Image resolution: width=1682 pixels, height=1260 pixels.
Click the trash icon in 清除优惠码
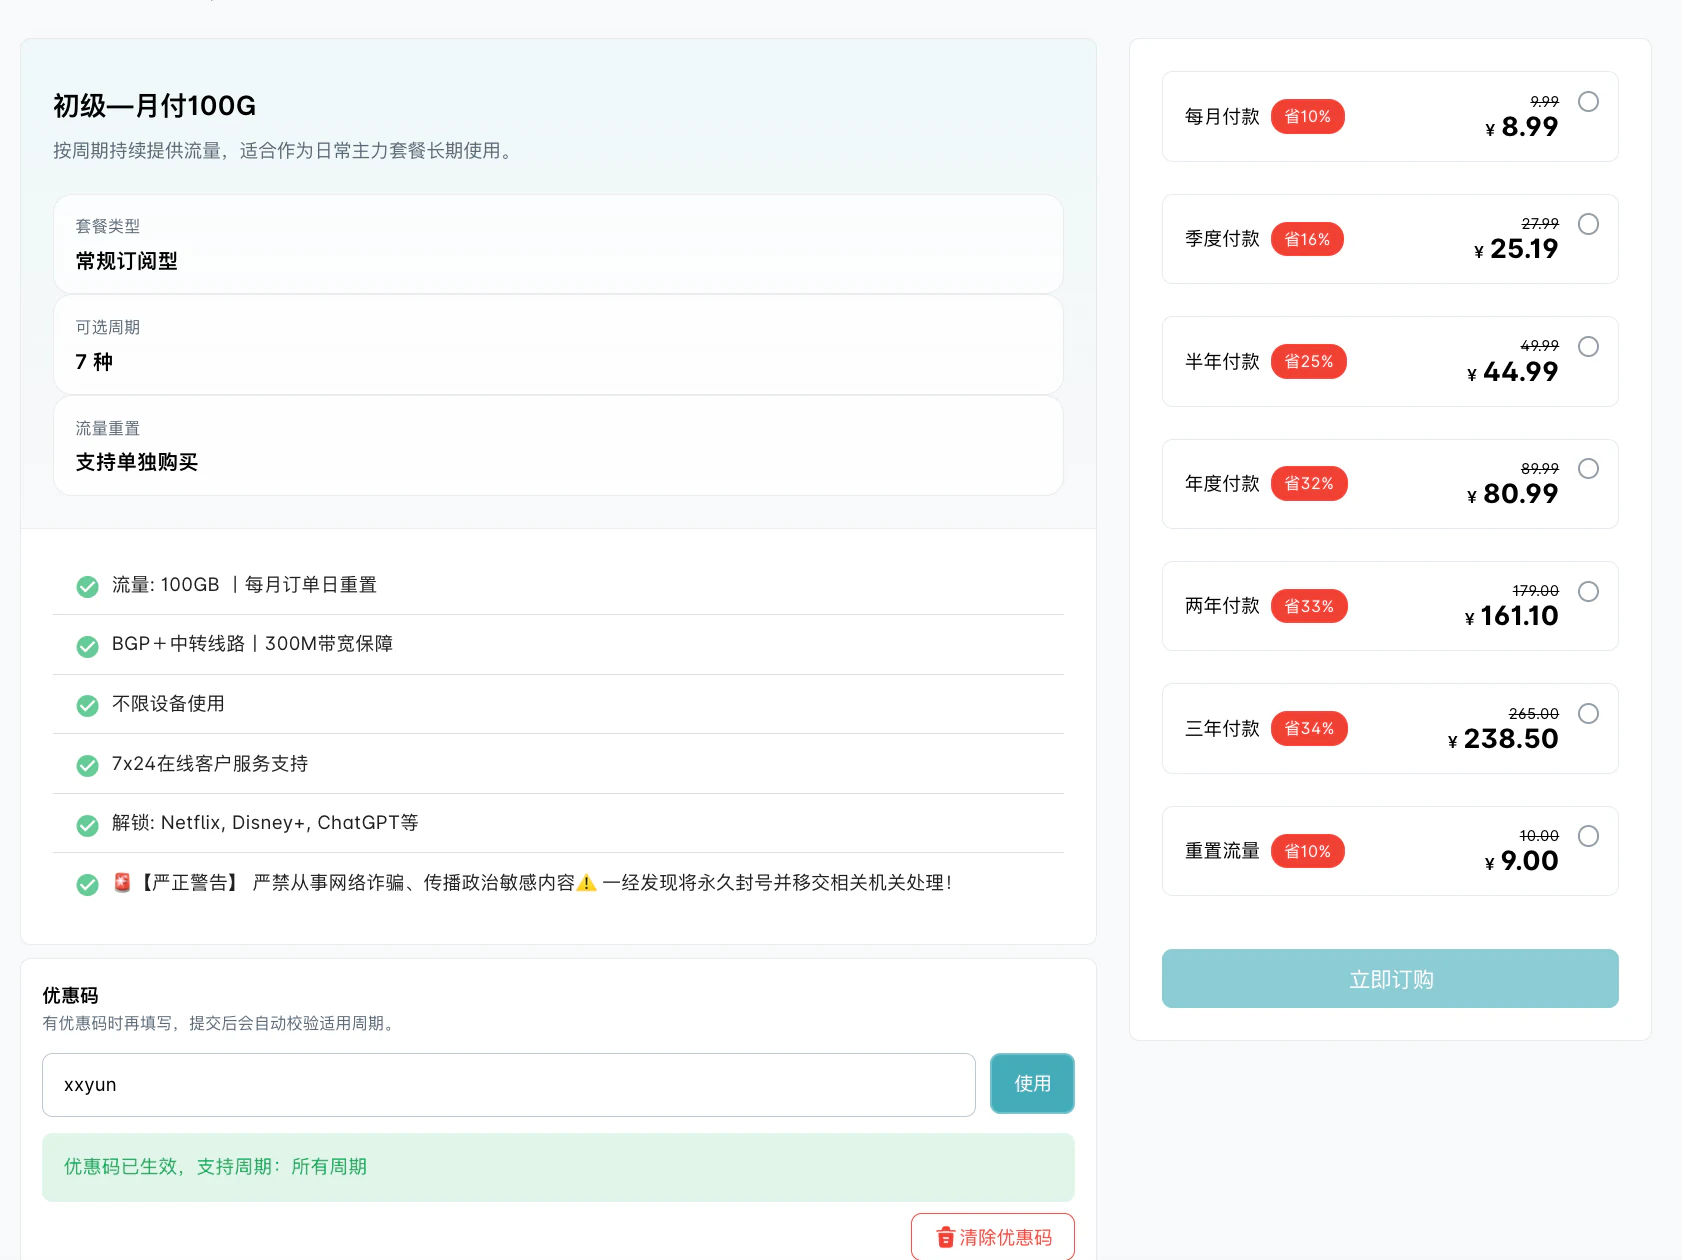coord(945,1238)
